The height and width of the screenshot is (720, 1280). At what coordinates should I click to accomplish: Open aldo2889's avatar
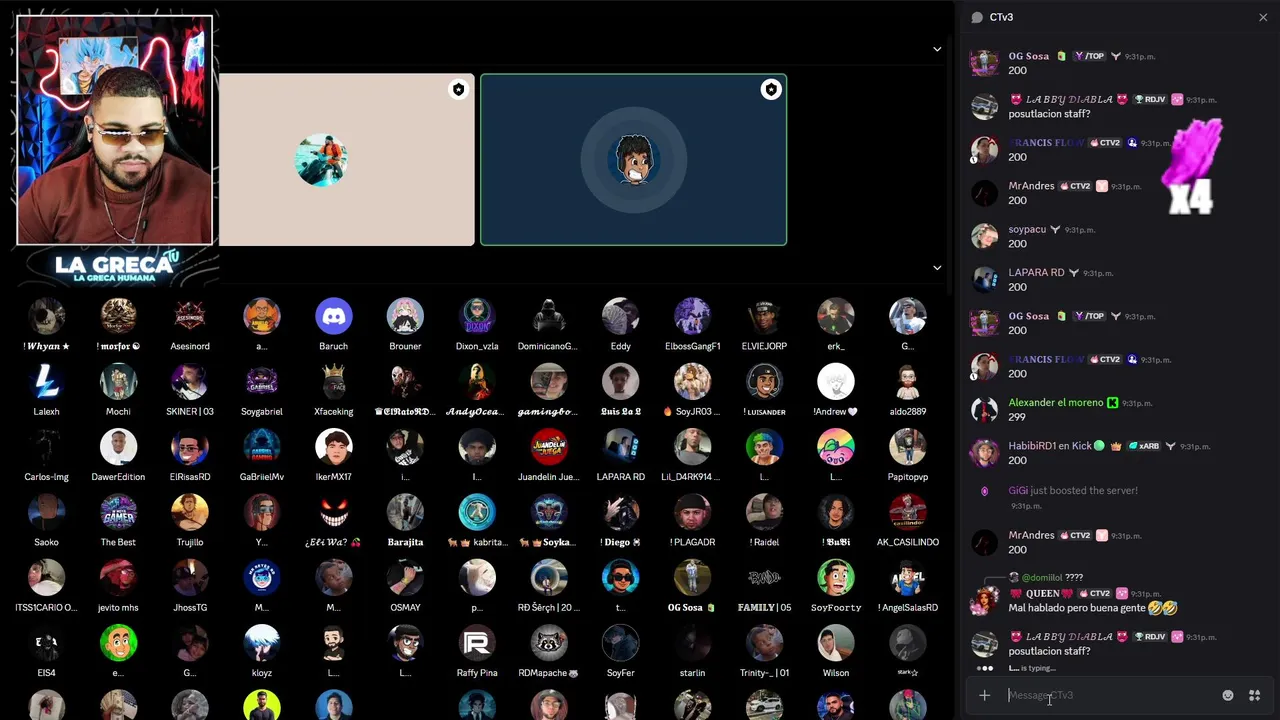tap(908, 381)
